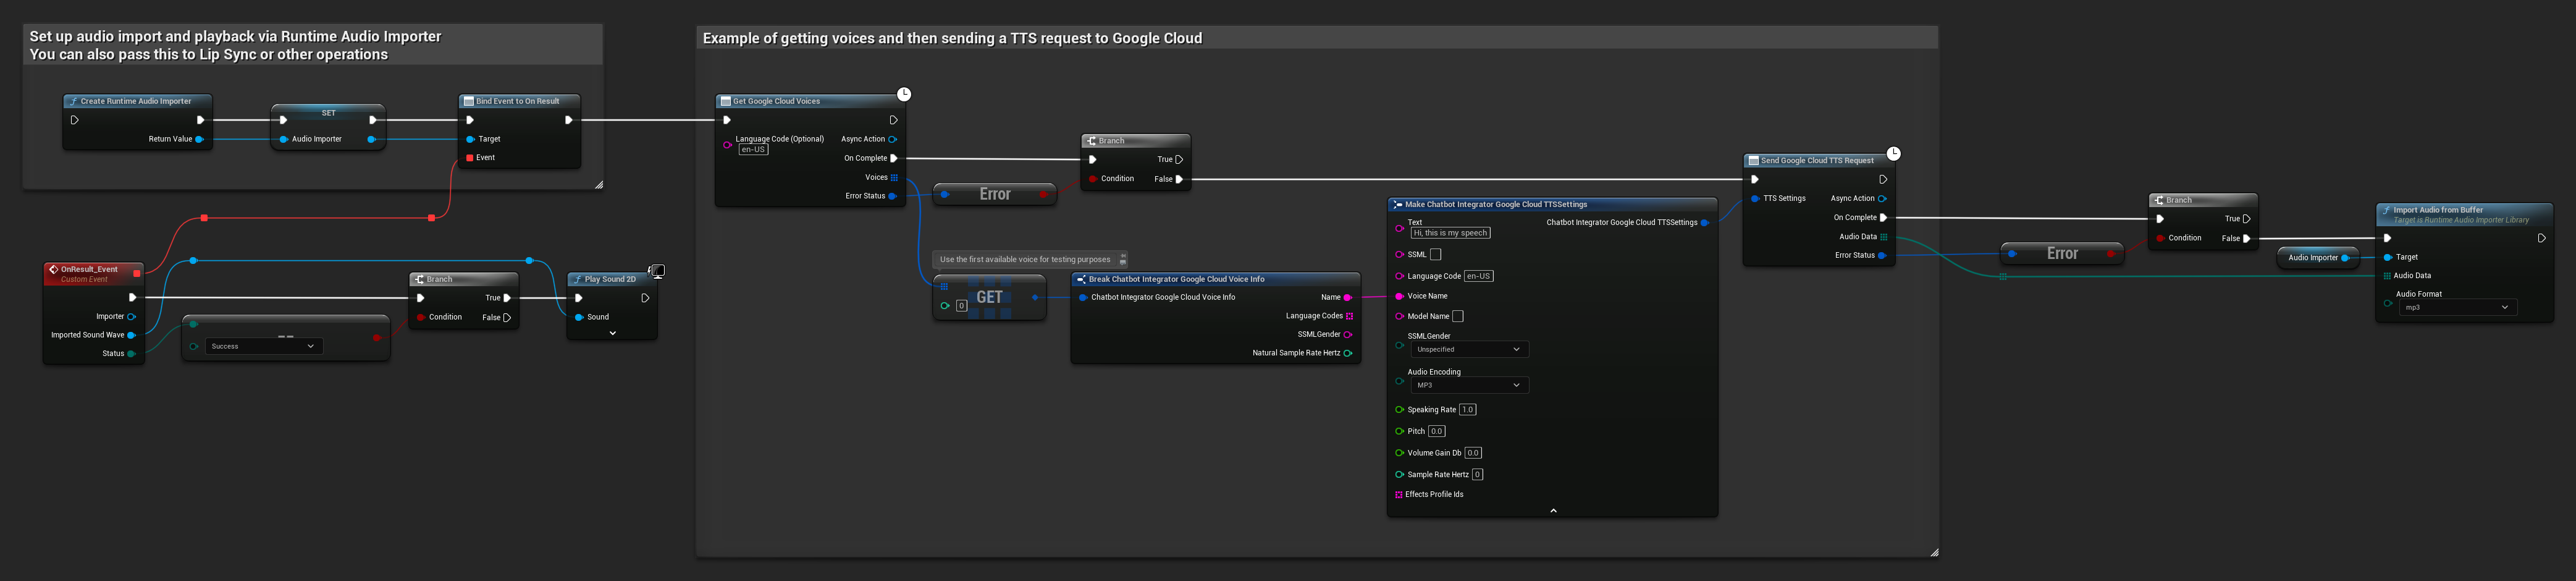Screen dimensions: 2576x581
Task: Click the index 0 field on the GET node
Action: pyautogui.click(x=963, y=305)
